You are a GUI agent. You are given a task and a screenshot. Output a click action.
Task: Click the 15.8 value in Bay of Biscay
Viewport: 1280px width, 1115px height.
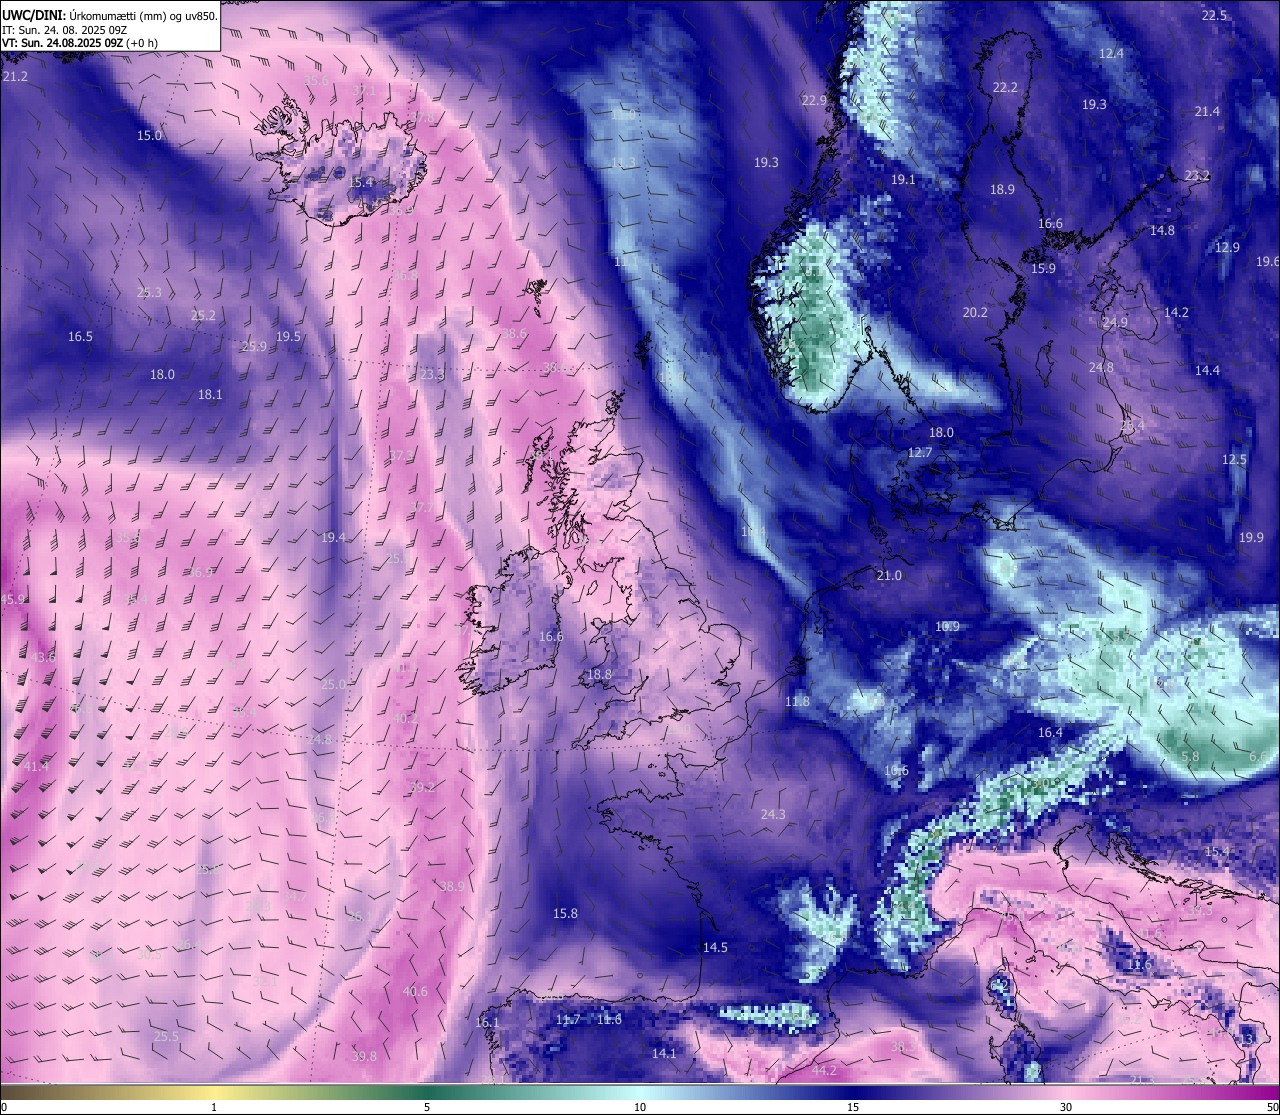(565, 914)
